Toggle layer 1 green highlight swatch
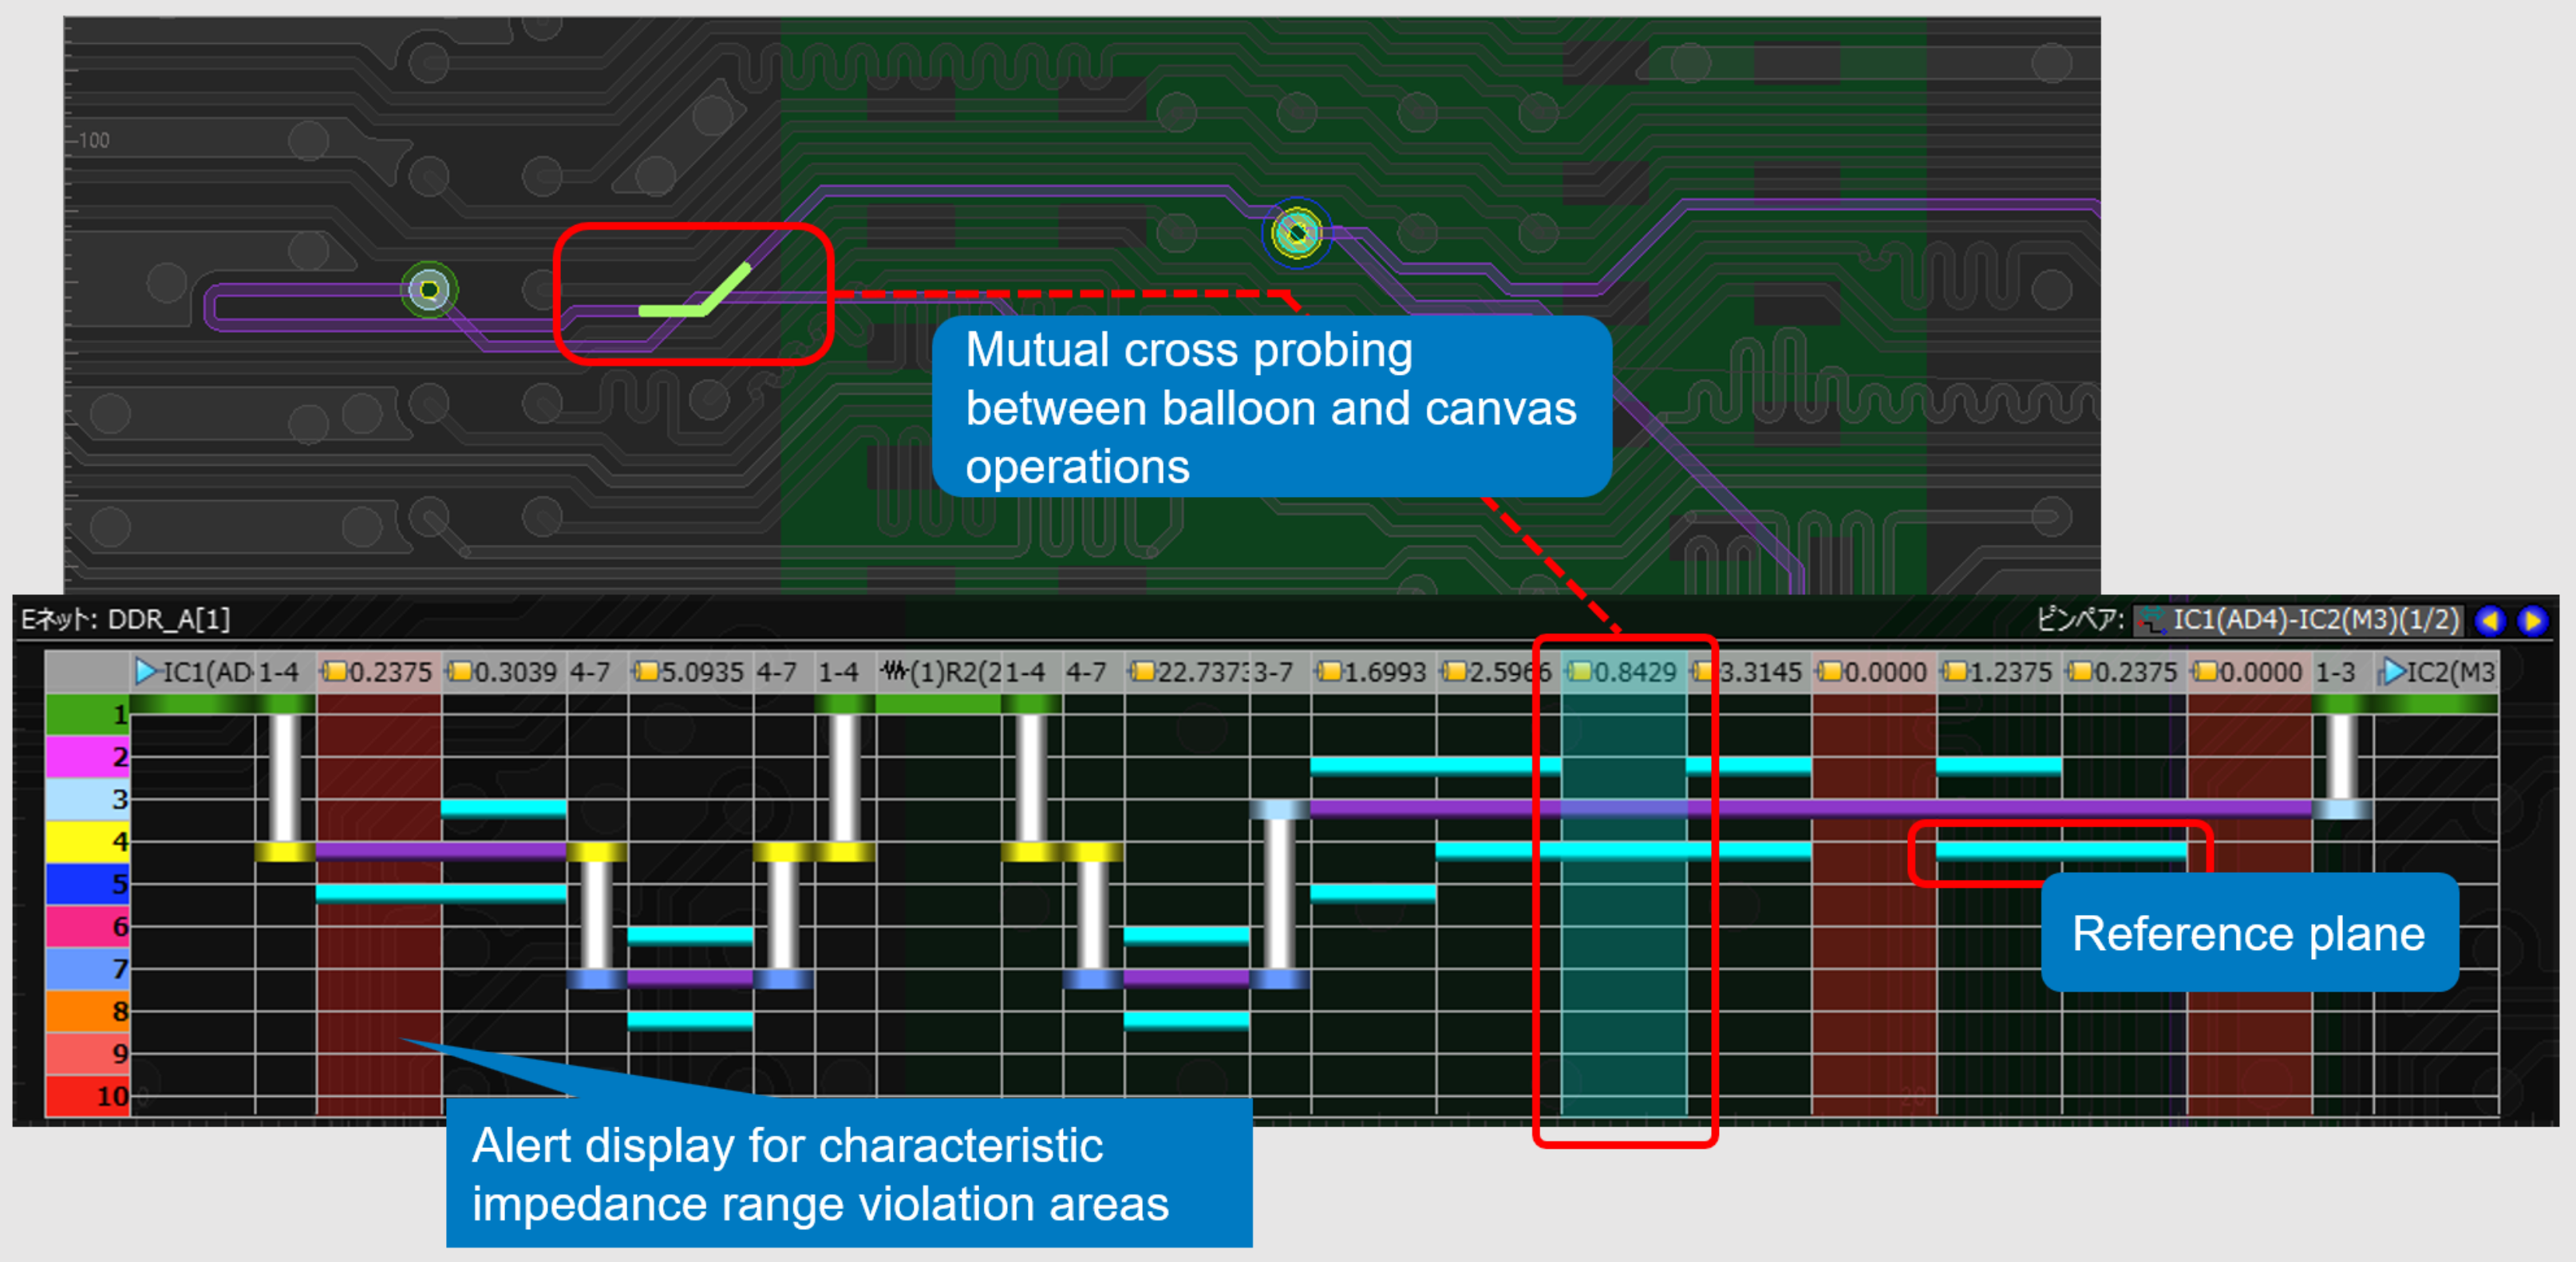The height and width of the screenshot is (1262, 2576). [x=88, y=714]
